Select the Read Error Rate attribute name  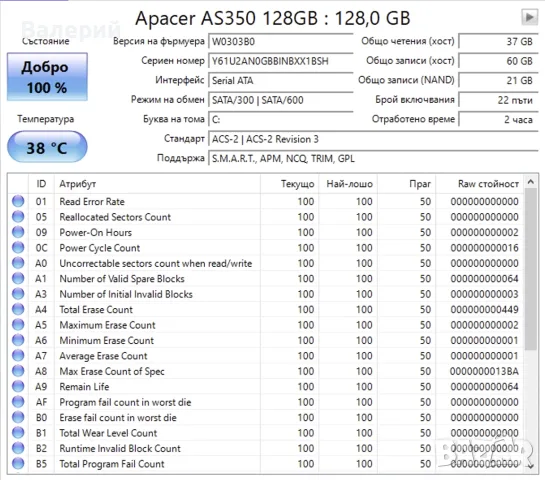[x=92, y=202]
